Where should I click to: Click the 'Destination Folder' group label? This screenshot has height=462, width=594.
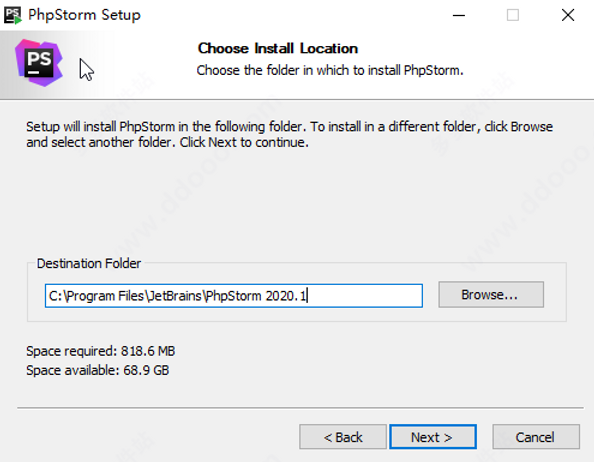89,263
